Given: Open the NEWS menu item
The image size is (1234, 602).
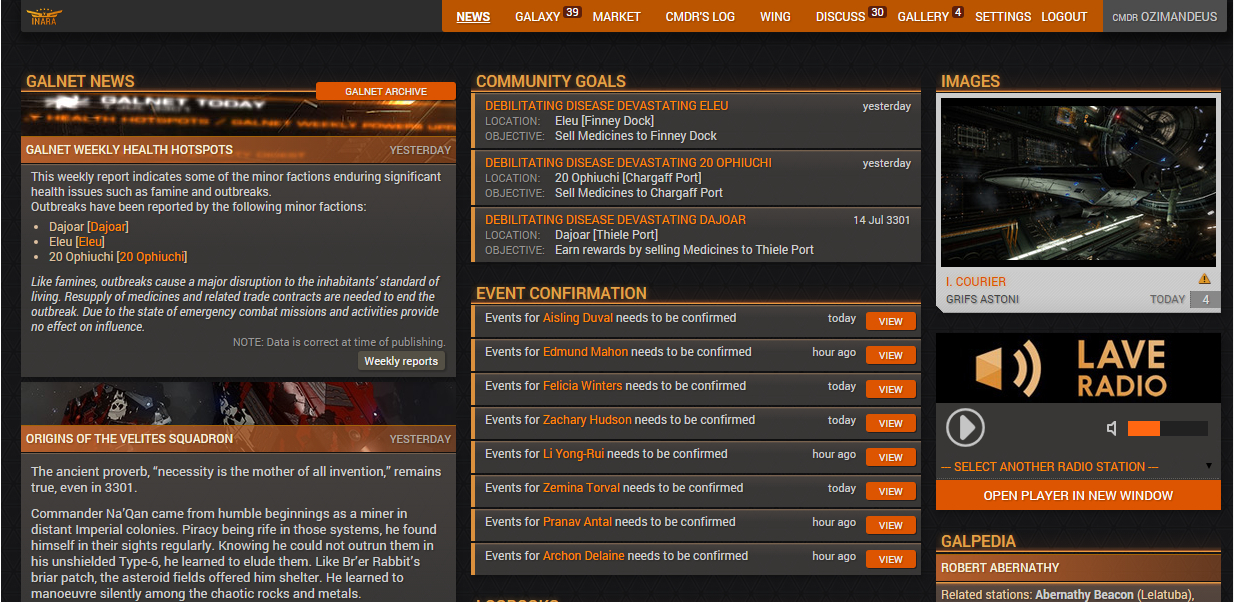Looking at the screenshot, I should [x=473, y=17].
